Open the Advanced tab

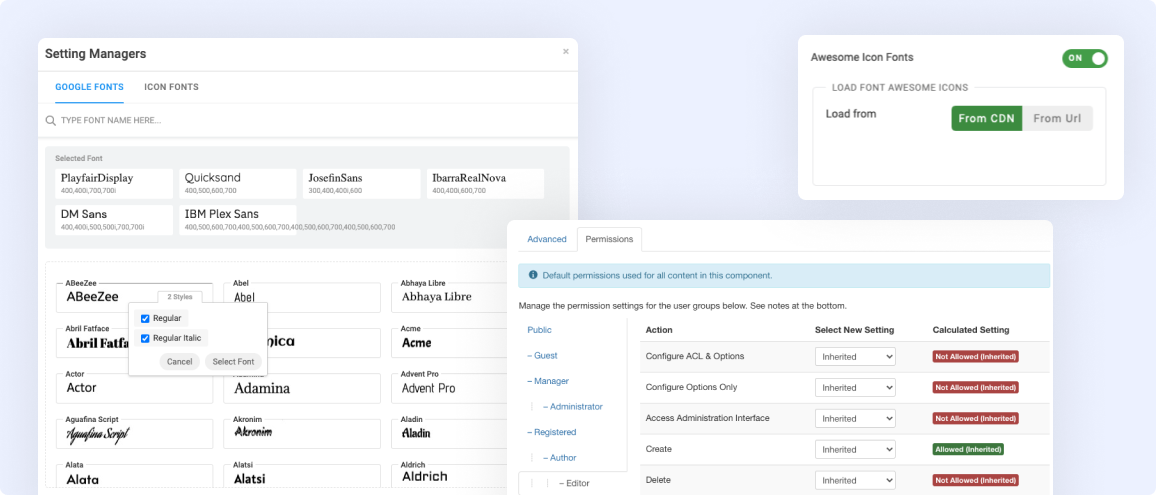pyautogui.click(x=546, y=239)
